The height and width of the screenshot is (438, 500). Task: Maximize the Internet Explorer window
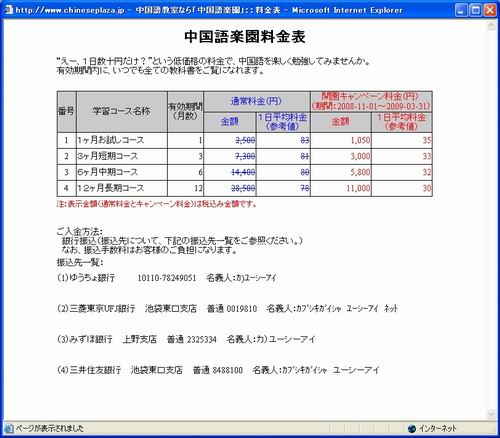point(475,10)
